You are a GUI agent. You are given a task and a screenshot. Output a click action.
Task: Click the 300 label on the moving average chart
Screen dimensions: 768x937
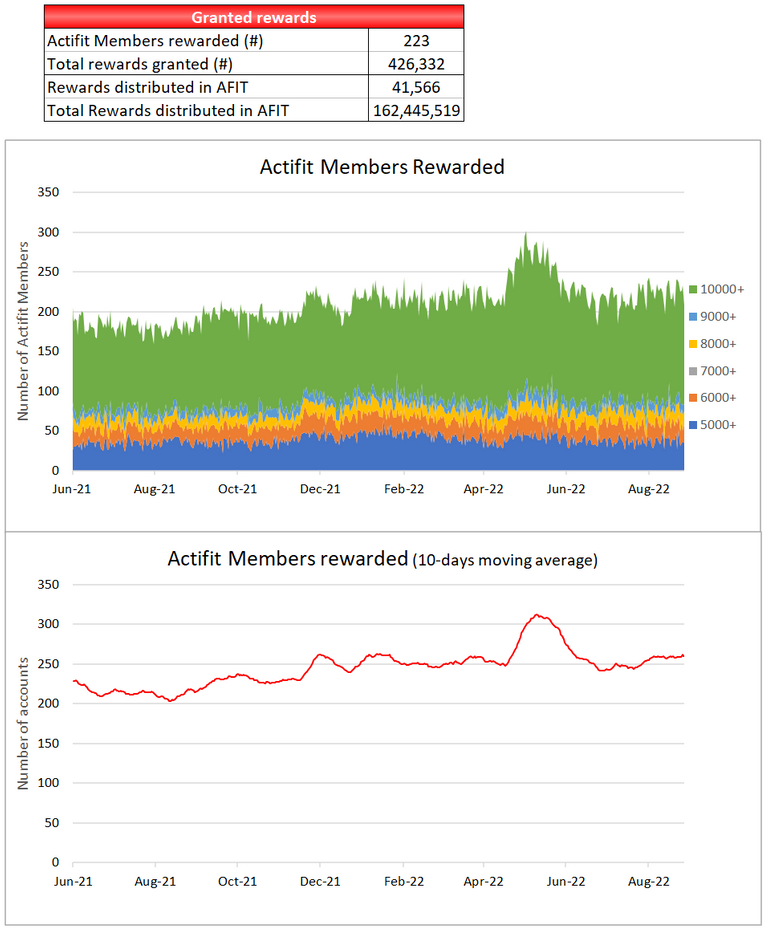point(48,624)
